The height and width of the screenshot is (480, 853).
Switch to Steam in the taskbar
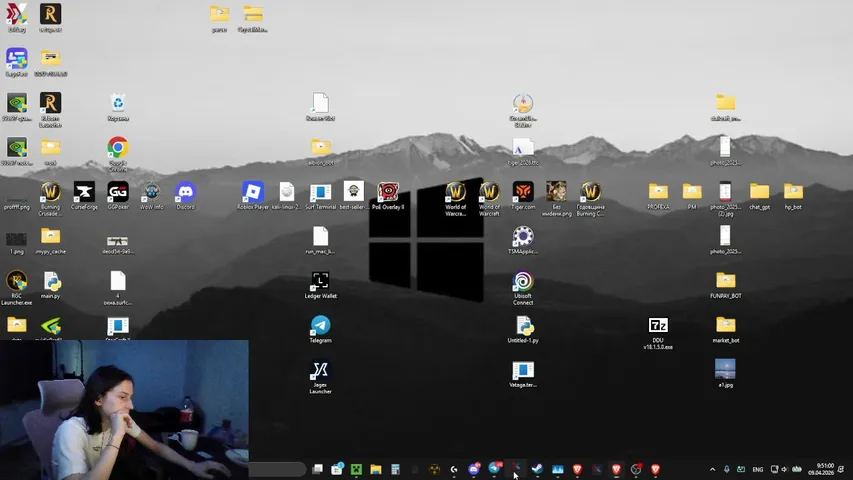[537, 469]
